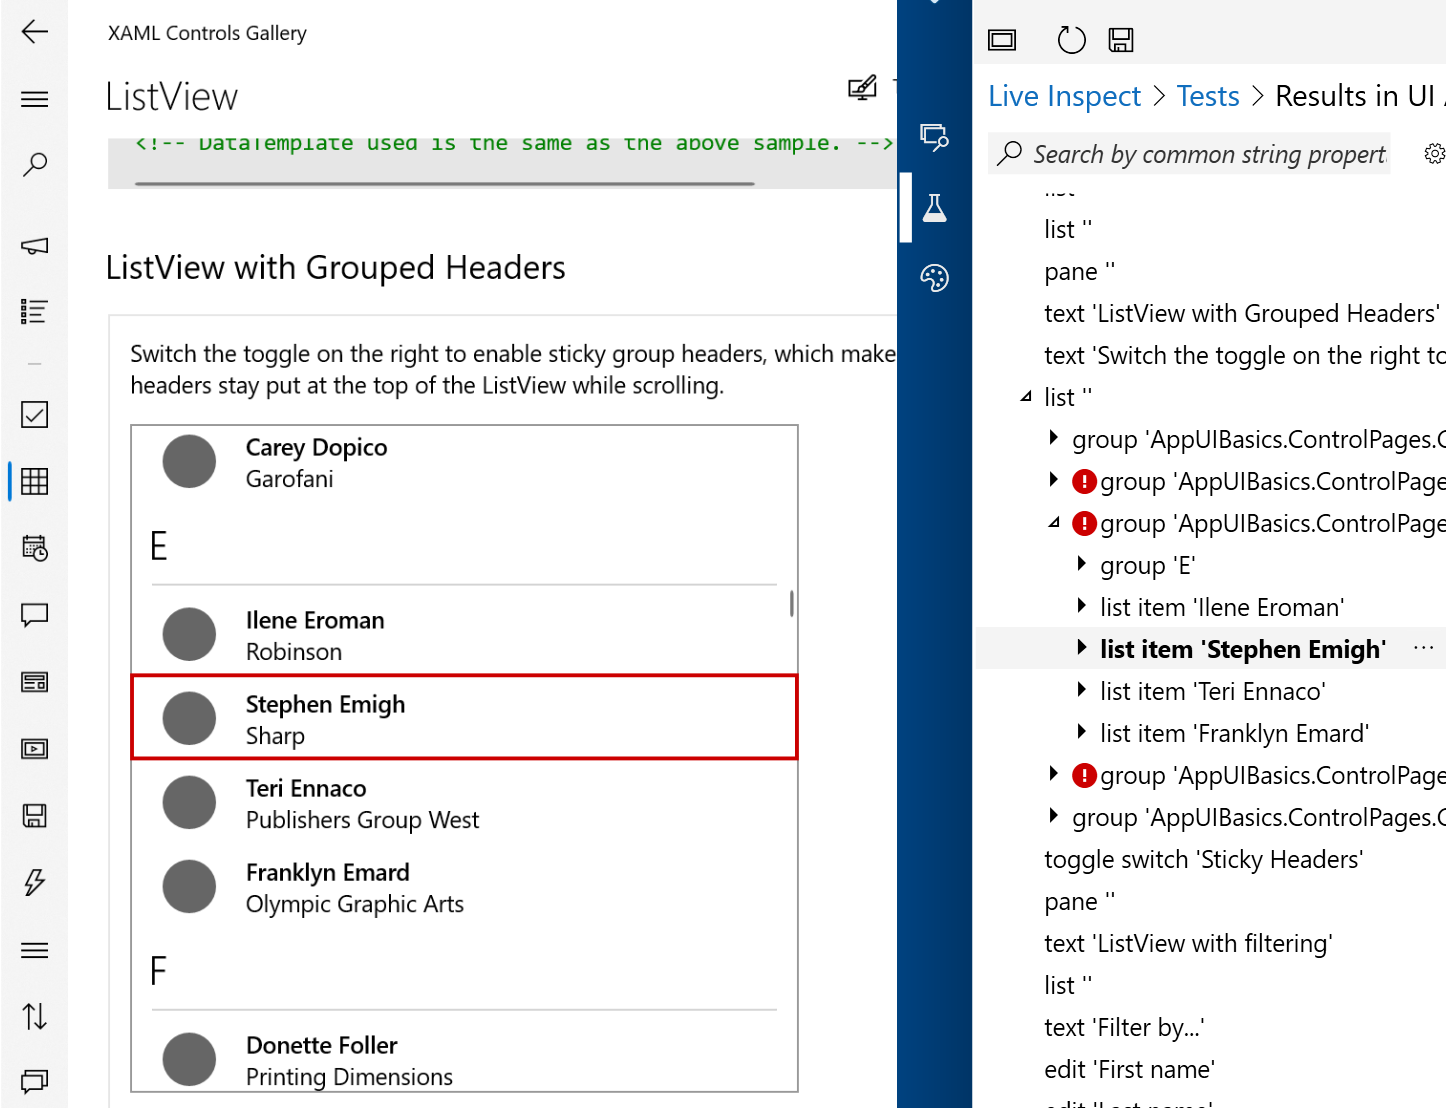Select the Tests beaker icon
This screenshot has width=1446, height=1108.
tap(934, 207)
